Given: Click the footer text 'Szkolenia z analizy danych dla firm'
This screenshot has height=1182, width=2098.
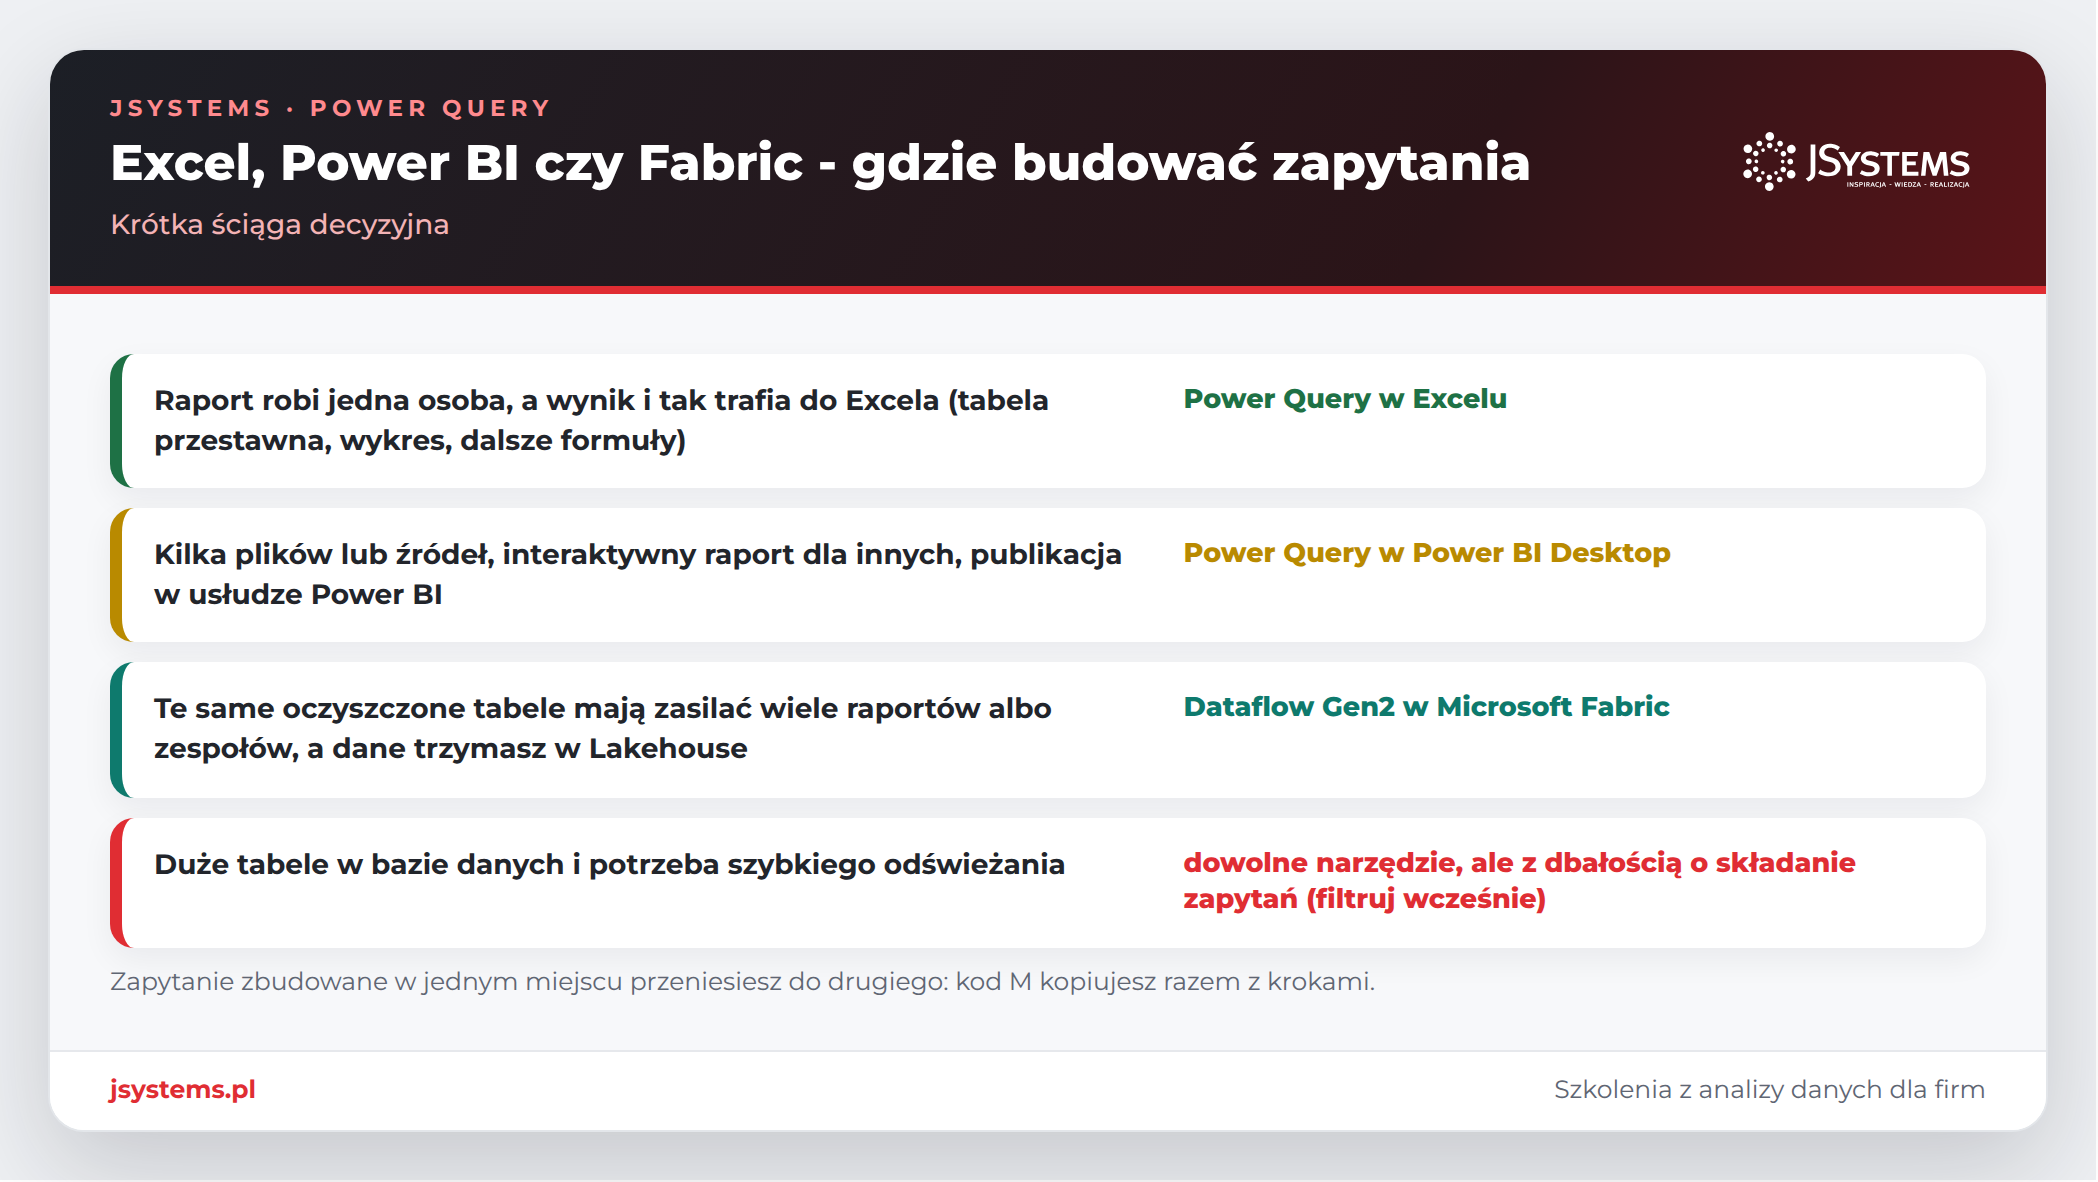Looking at the screenshot, I should (x=1769, y=1089).
